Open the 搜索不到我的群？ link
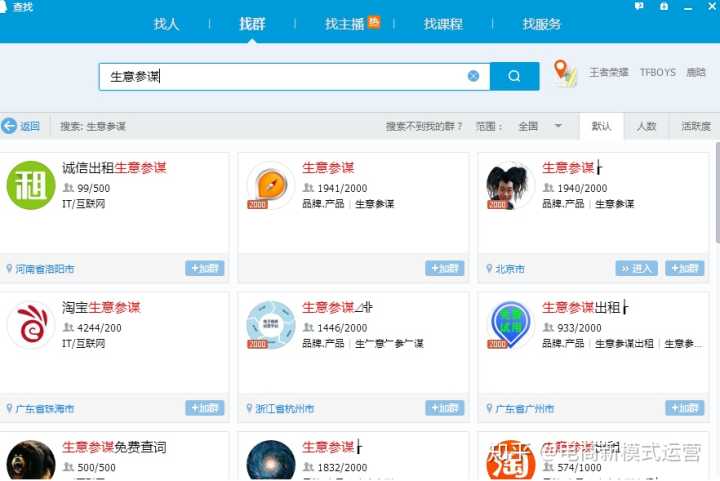This screenshot has width=720, height=481. click(423, 126)
